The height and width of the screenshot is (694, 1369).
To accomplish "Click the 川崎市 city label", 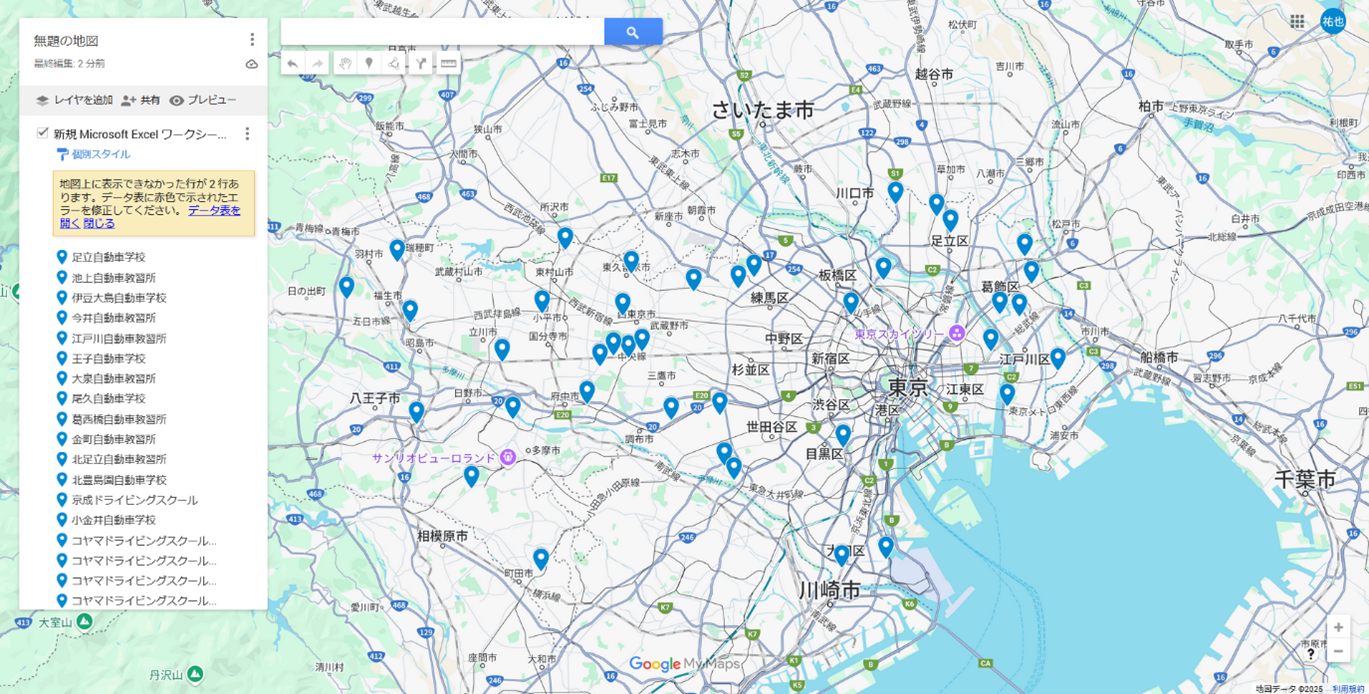I will [x=830, y=590].
